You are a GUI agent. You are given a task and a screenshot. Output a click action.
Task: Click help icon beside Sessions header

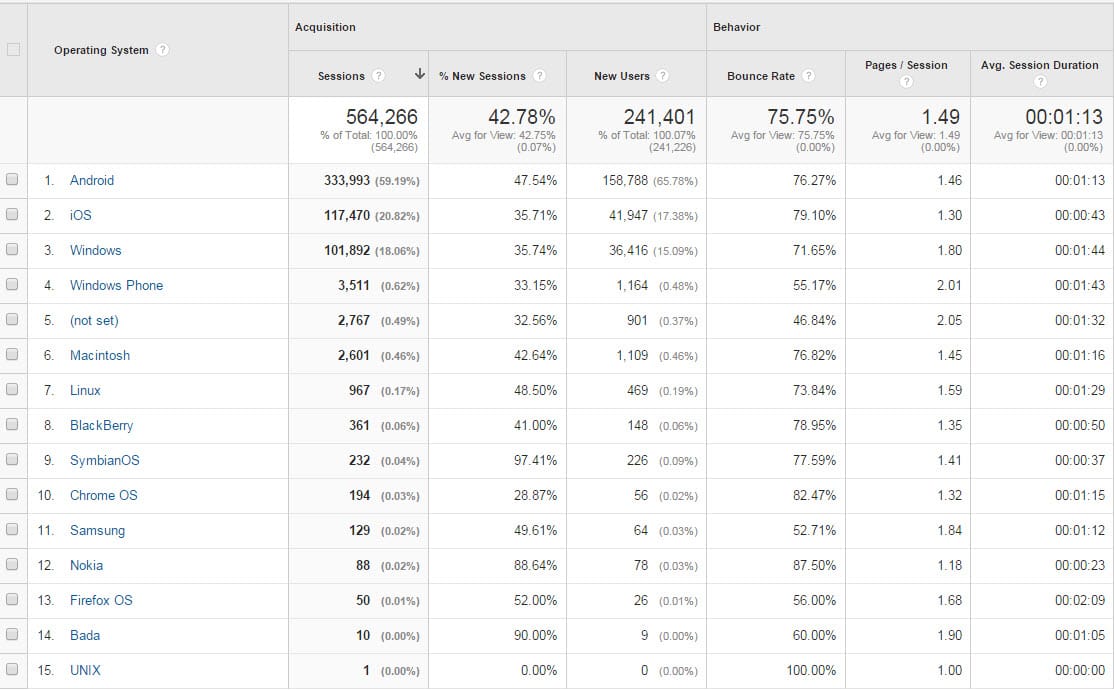pyautogui.click(x=378, y=76)
